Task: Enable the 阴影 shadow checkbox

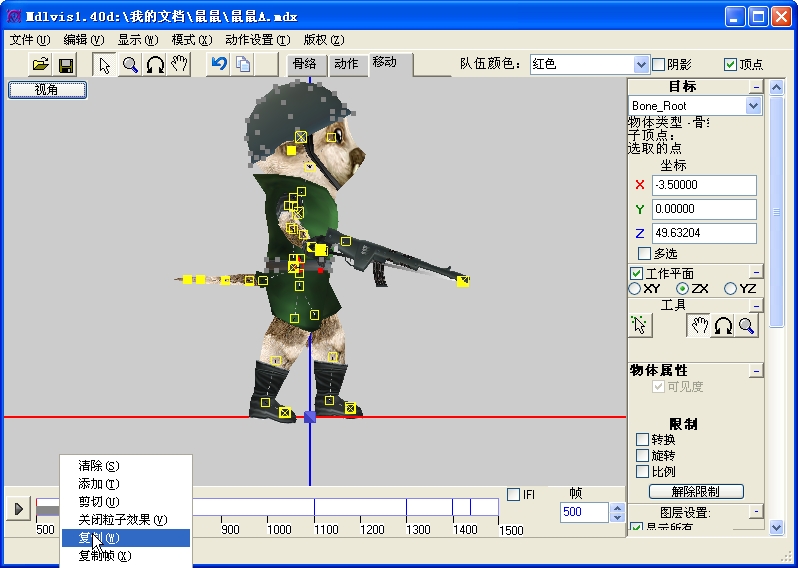Action: click(658, 64)
